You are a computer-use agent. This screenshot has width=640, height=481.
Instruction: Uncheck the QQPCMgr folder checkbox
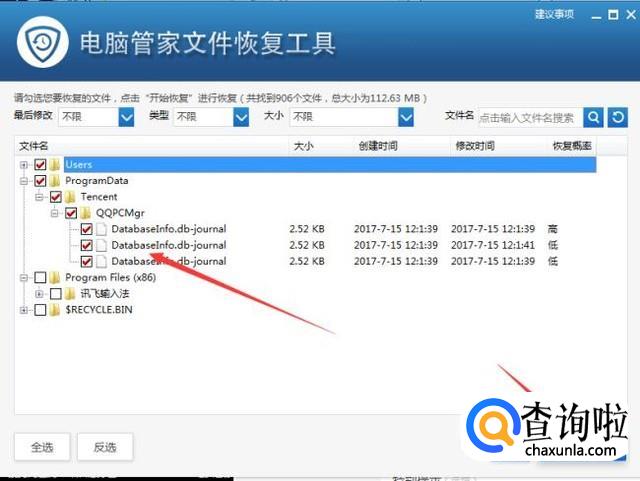point(71,213)
